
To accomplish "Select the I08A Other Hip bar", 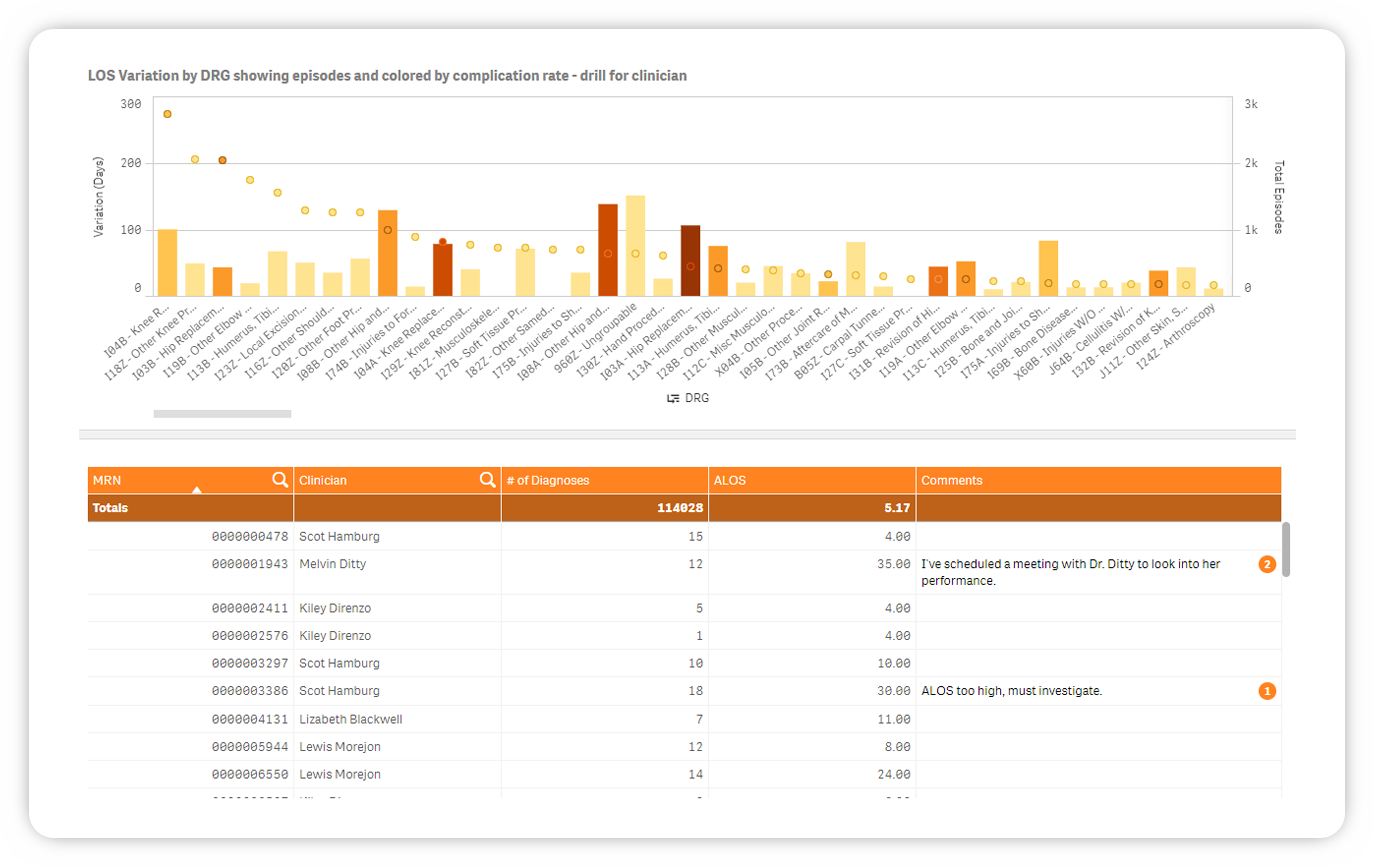I will point(607,250).
